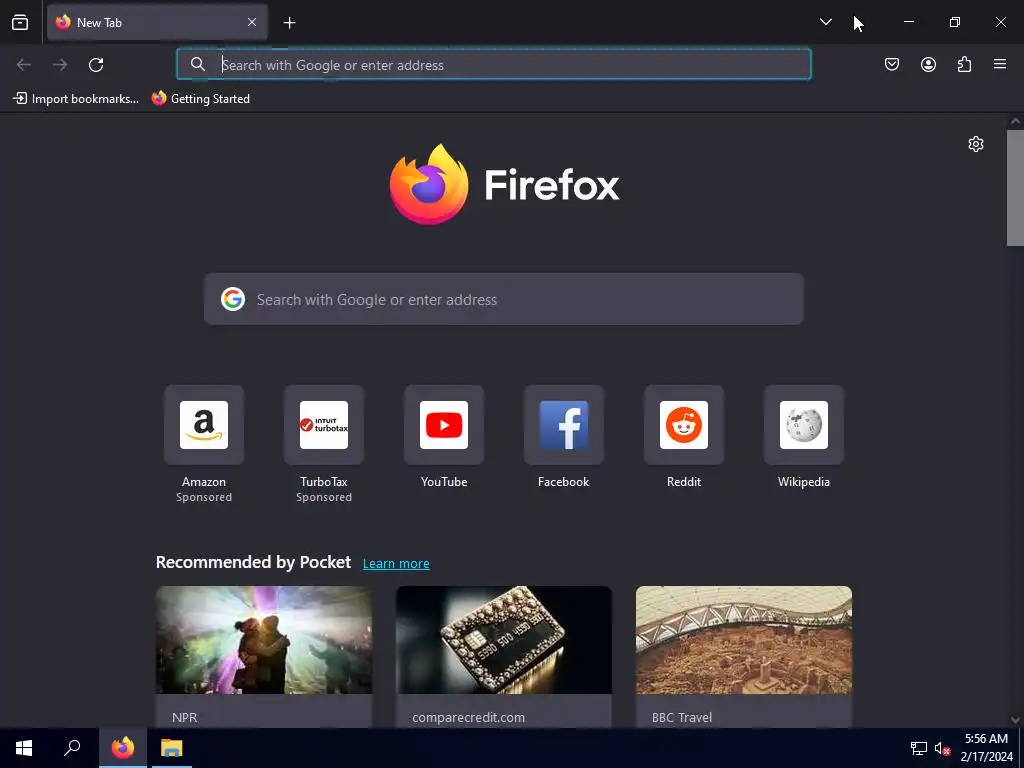1024x768 pixels.
Task: Open Windows taskbar search
Action: coord(72,748)
